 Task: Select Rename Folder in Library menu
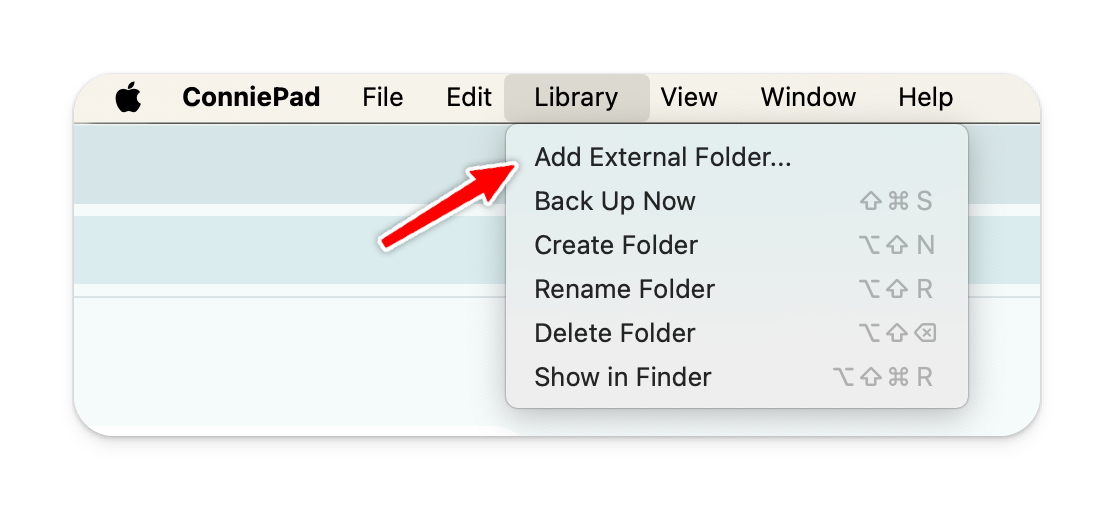(625, 290)
